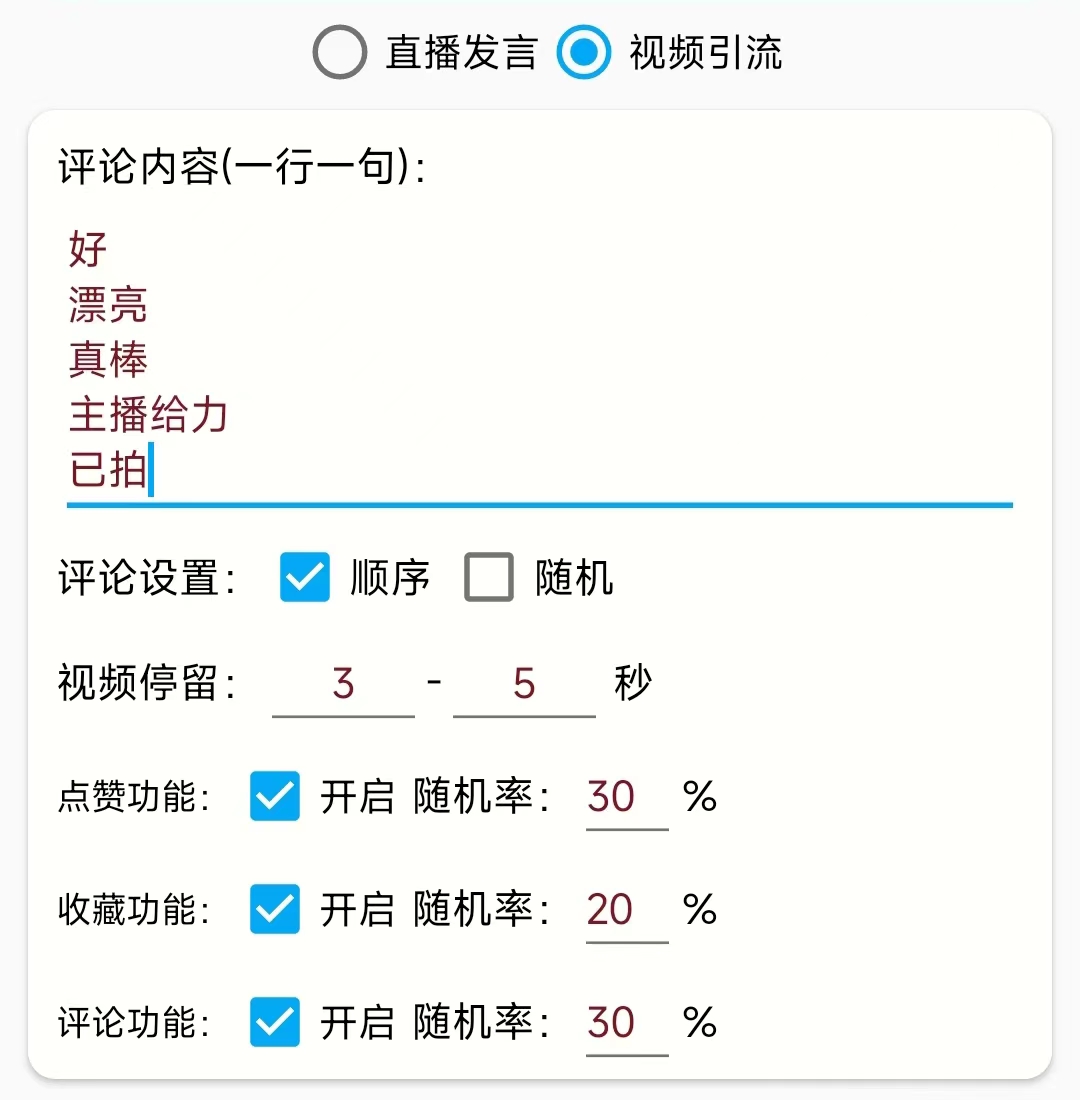The width and height of the screenshot is (1080, 1100).
Task: Select the 视频引流 radio button
Action: tap(584, 52)
